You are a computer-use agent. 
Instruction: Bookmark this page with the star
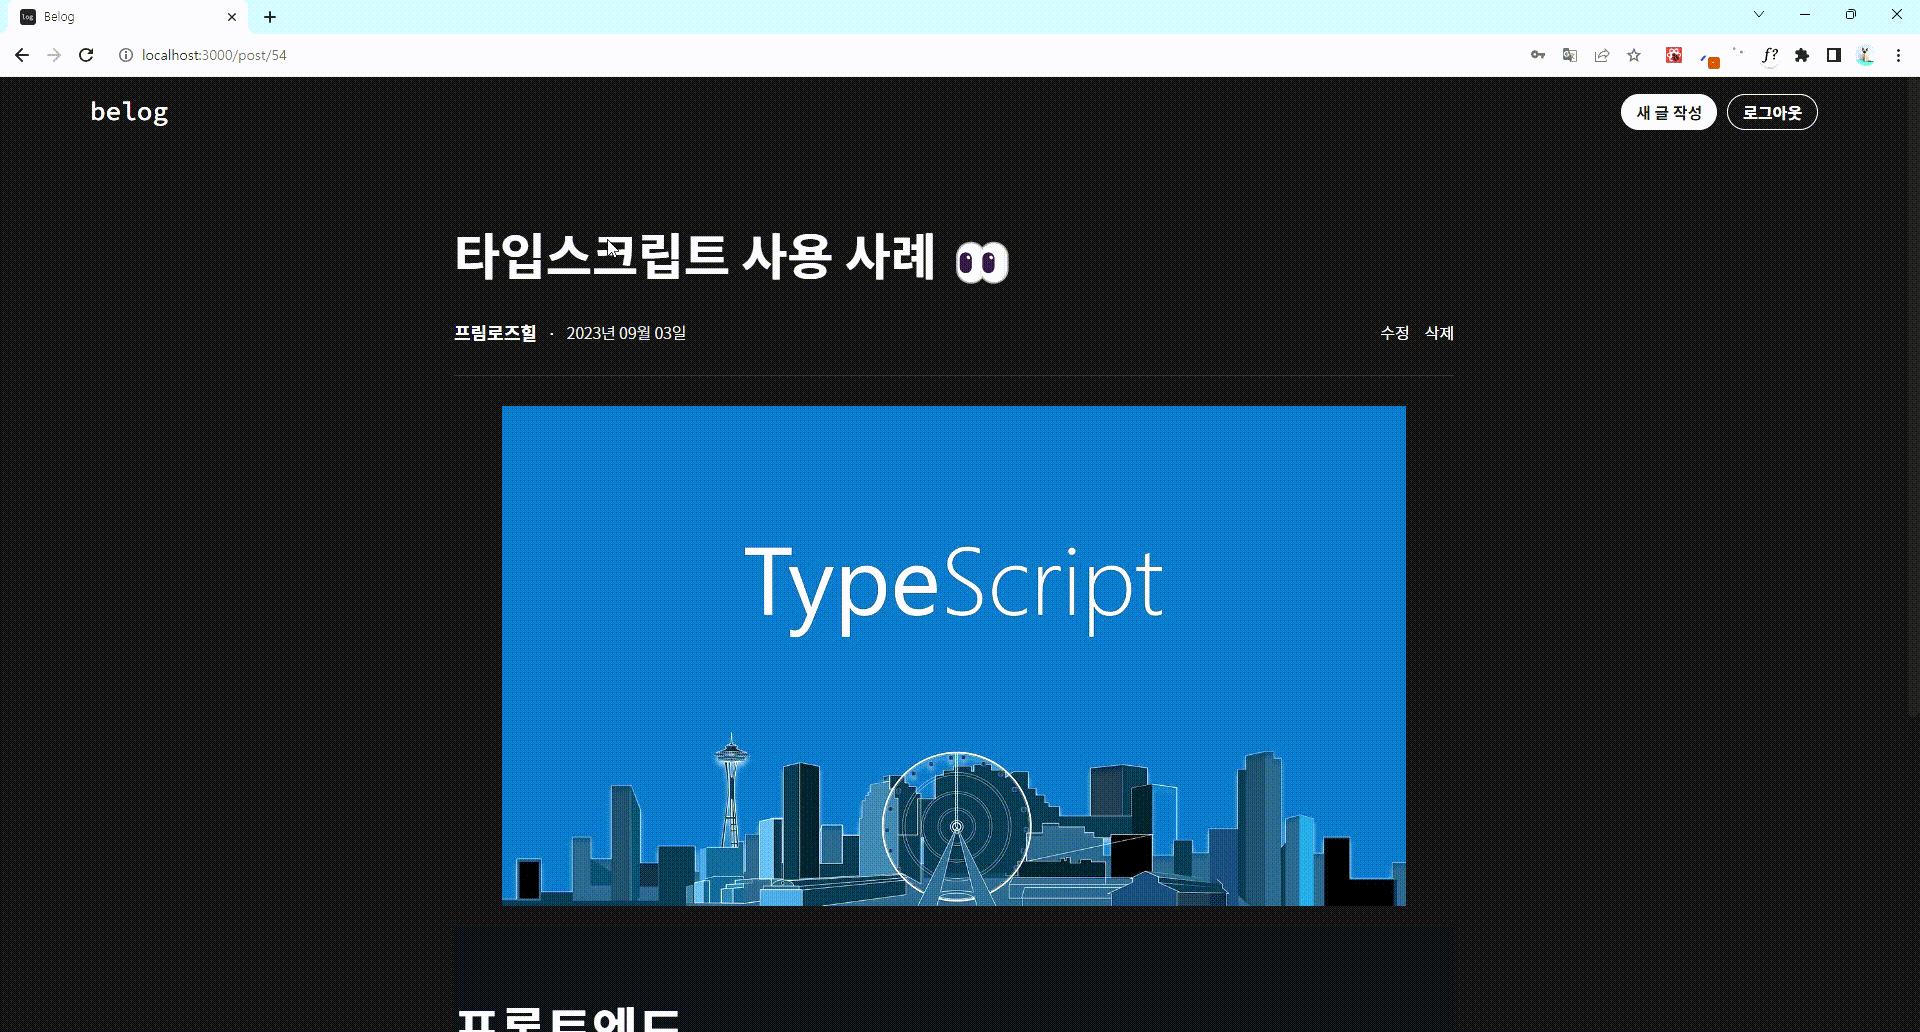tap(1634, 55)
